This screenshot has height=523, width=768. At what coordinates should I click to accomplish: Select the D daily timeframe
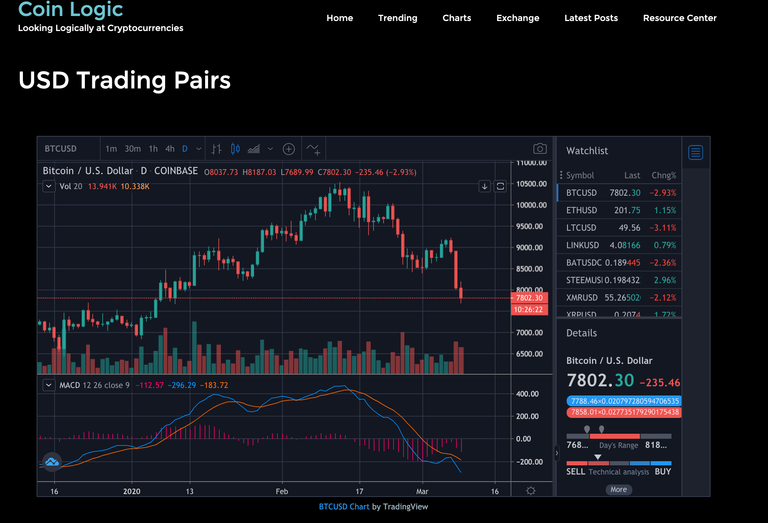pyautogui.click(x=185, y=149)
